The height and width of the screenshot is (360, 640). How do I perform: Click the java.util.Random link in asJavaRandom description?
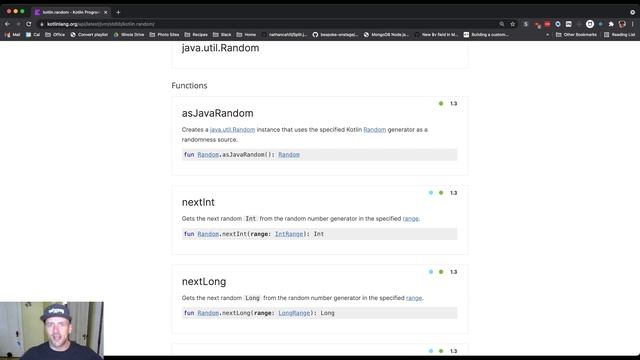click(x=232, y=130)
